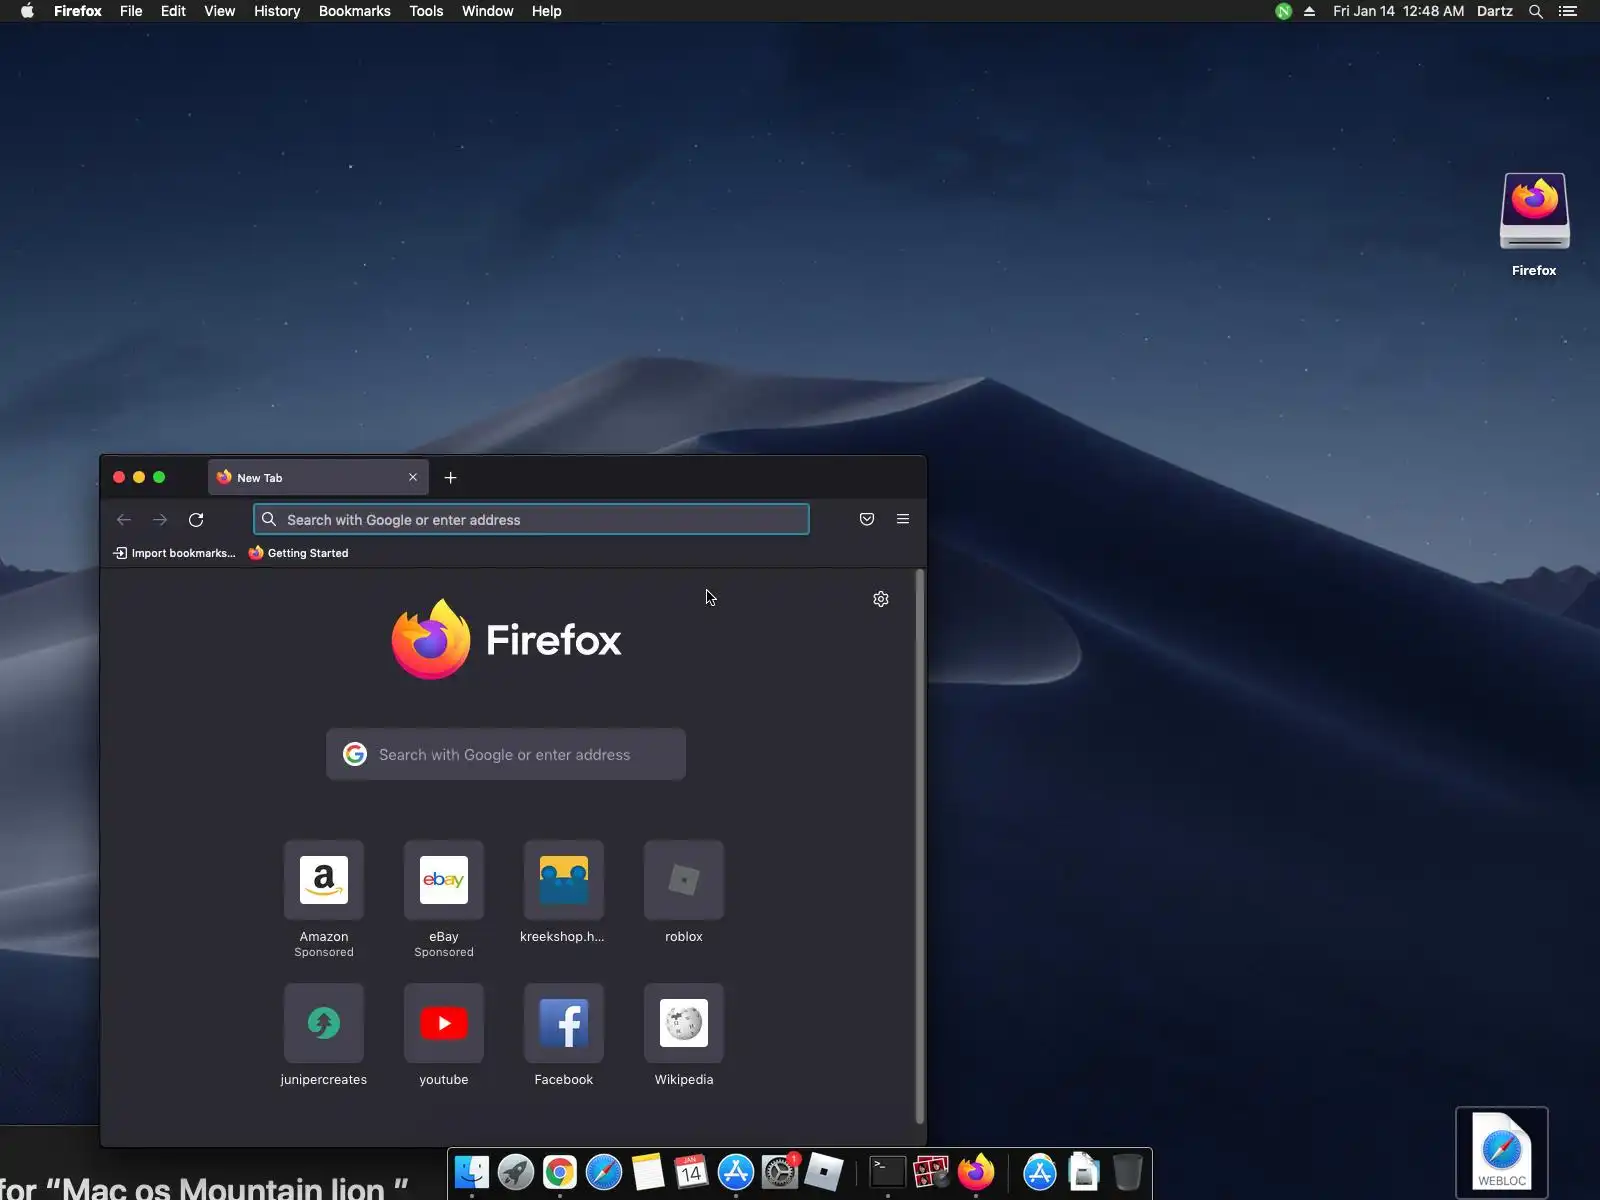Open the Apple menu

pos(27,11)
